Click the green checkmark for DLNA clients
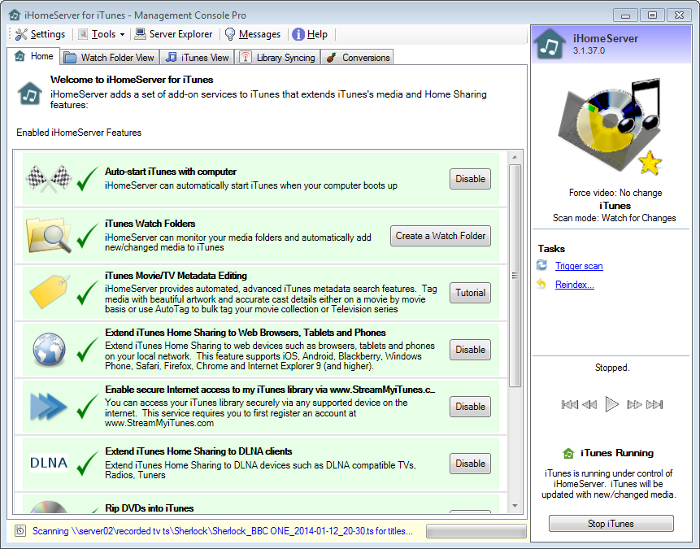 pyautogui.click(x=88, y=463)
